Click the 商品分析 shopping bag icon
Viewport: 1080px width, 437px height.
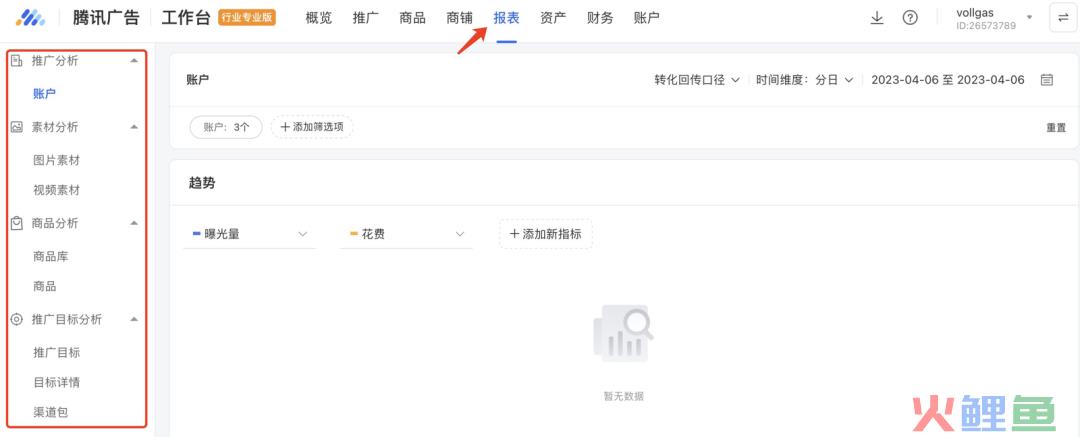17,223
